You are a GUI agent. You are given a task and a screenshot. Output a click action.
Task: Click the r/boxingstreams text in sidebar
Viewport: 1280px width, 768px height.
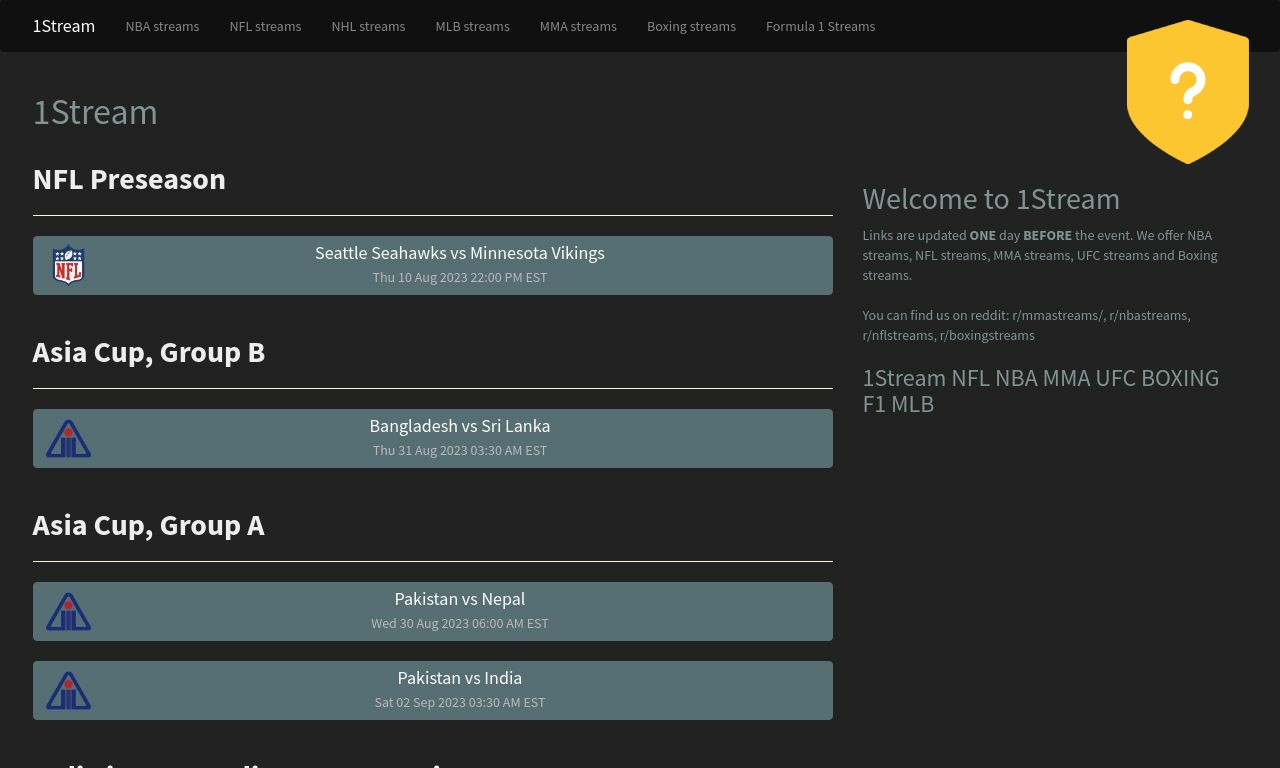point(986,335)
